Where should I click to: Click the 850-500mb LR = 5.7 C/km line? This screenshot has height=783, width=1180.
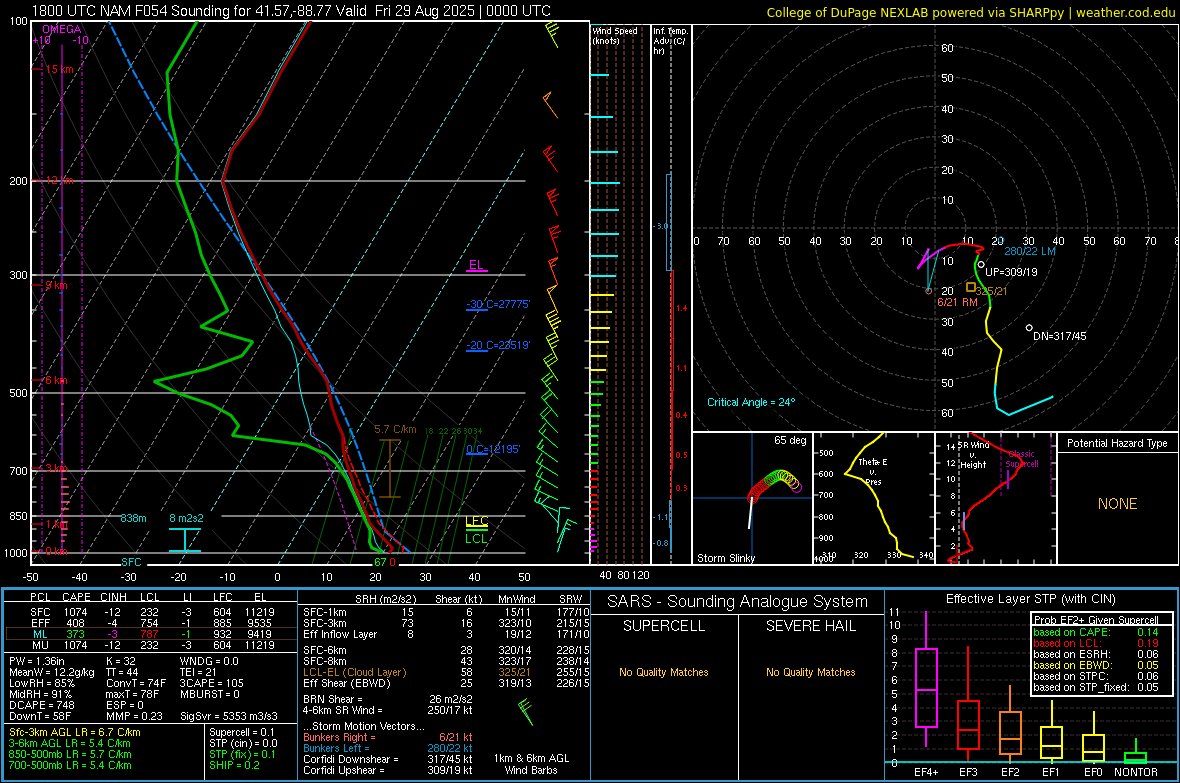point(70,754)
